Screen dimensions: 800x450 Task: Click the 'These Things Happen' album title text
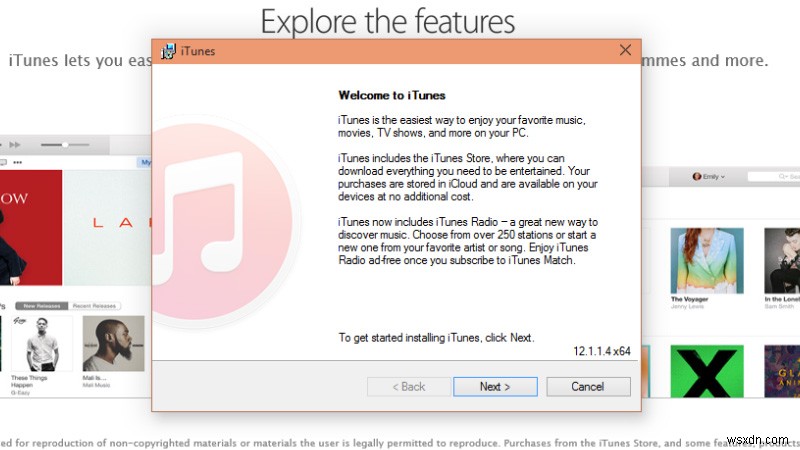(29, 381)
